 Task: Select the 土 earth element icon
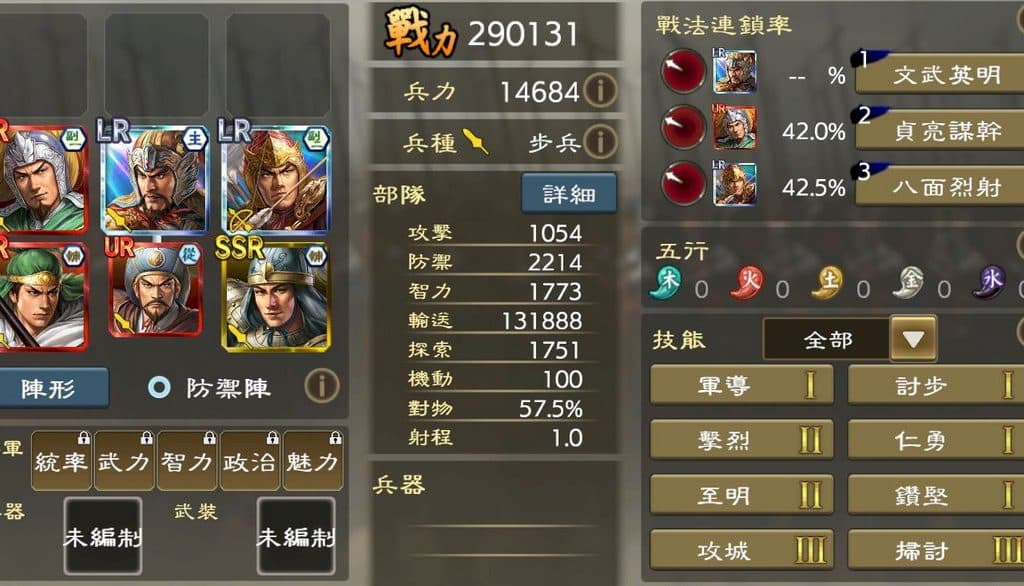tap(827, 282)
